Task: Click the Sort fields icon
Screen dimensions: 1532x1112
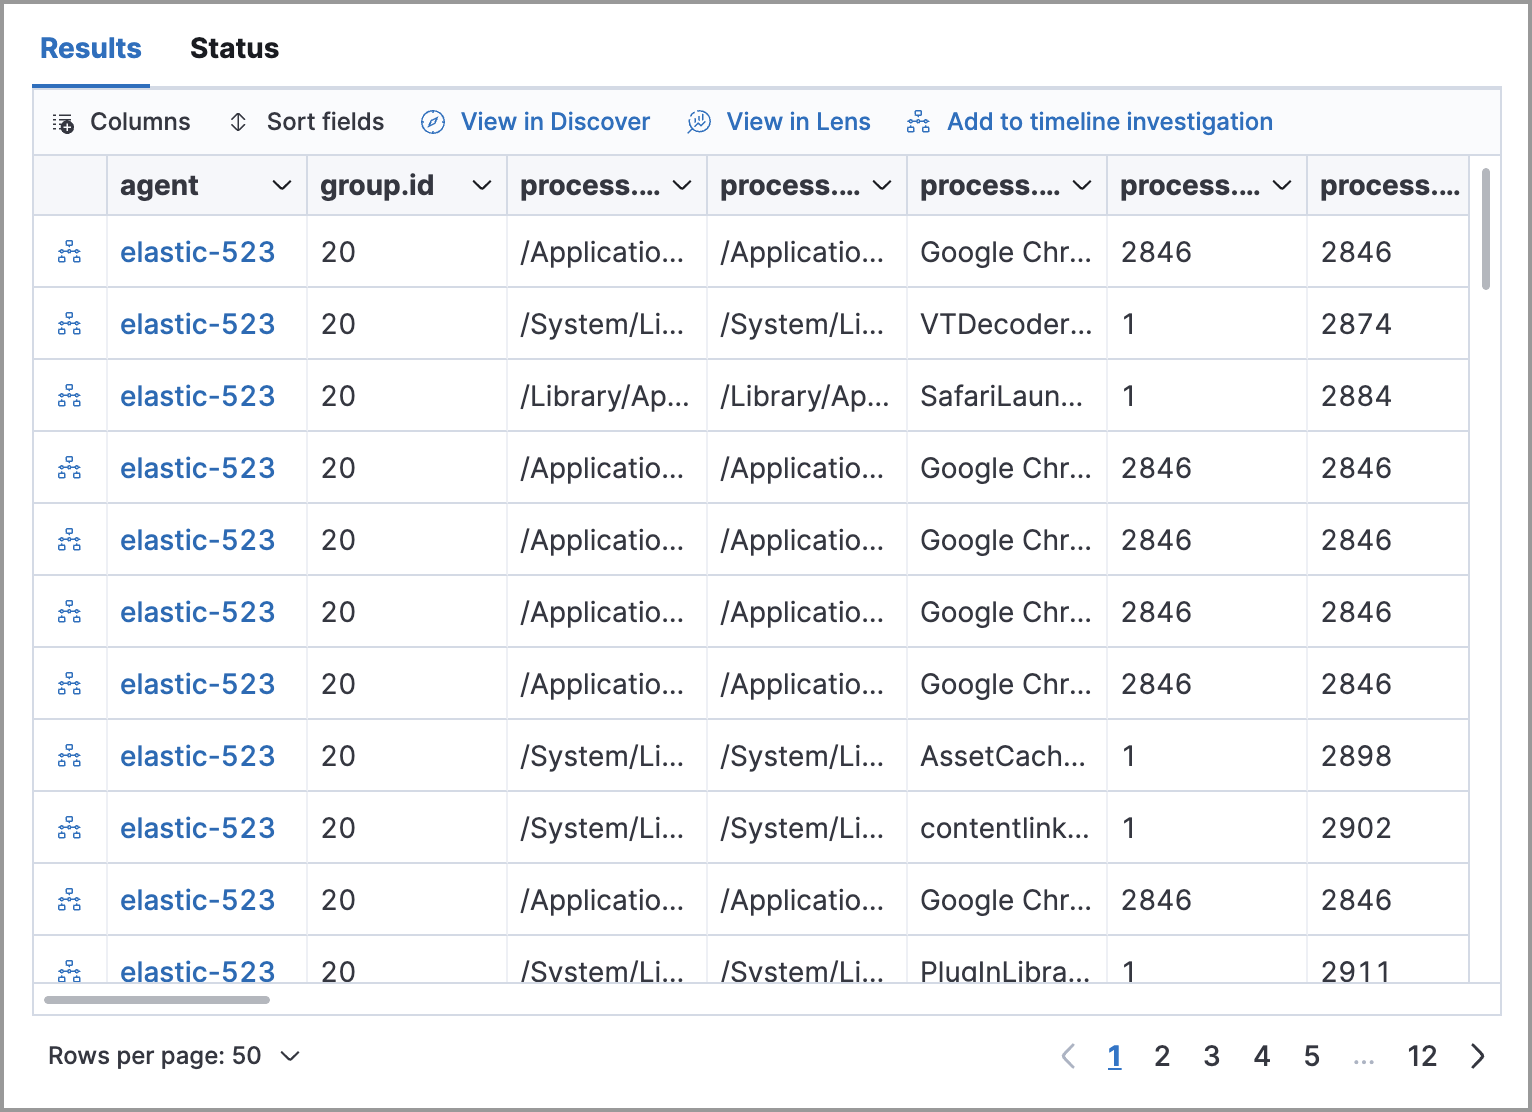Action: (x=238, y=121)
